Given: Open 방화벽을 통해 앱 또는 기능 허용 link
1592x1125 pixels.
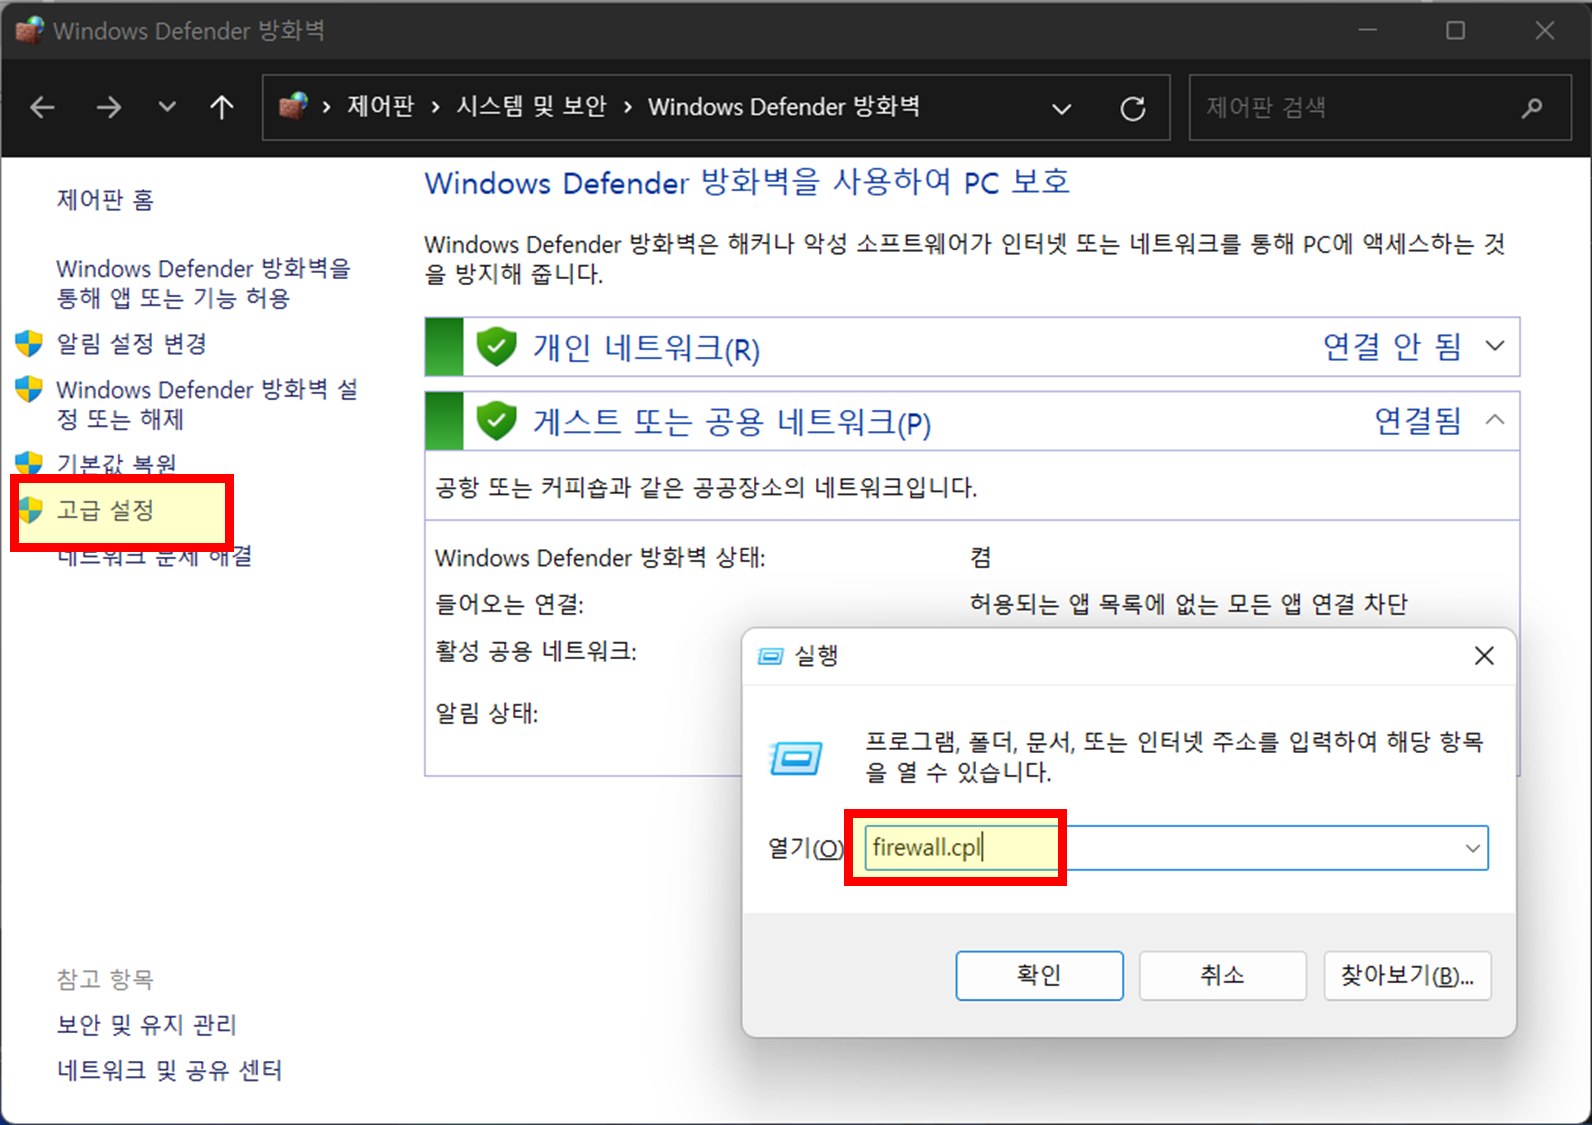Looking at the screenshot, I should tap(204, 283).
